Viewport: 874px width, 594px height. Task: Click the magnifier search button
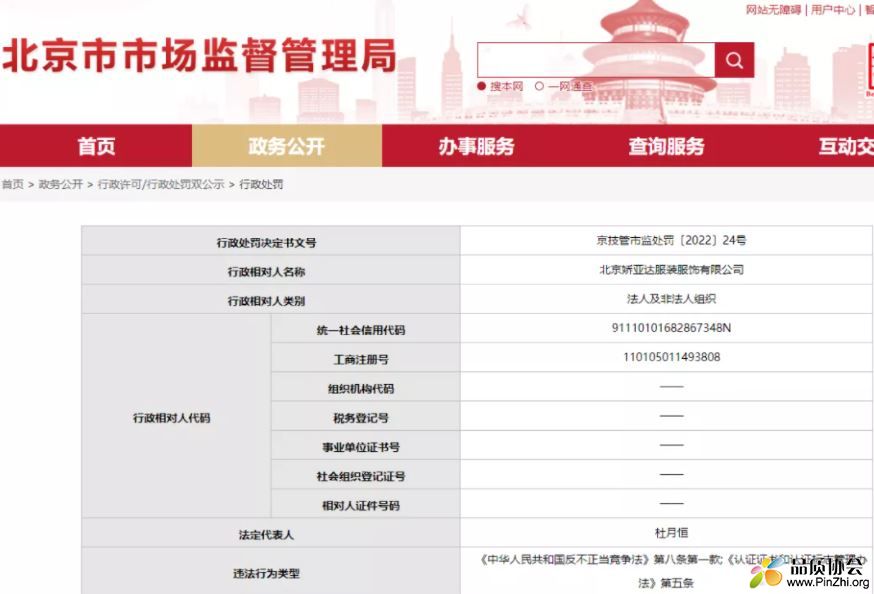(x=734, y=60)
